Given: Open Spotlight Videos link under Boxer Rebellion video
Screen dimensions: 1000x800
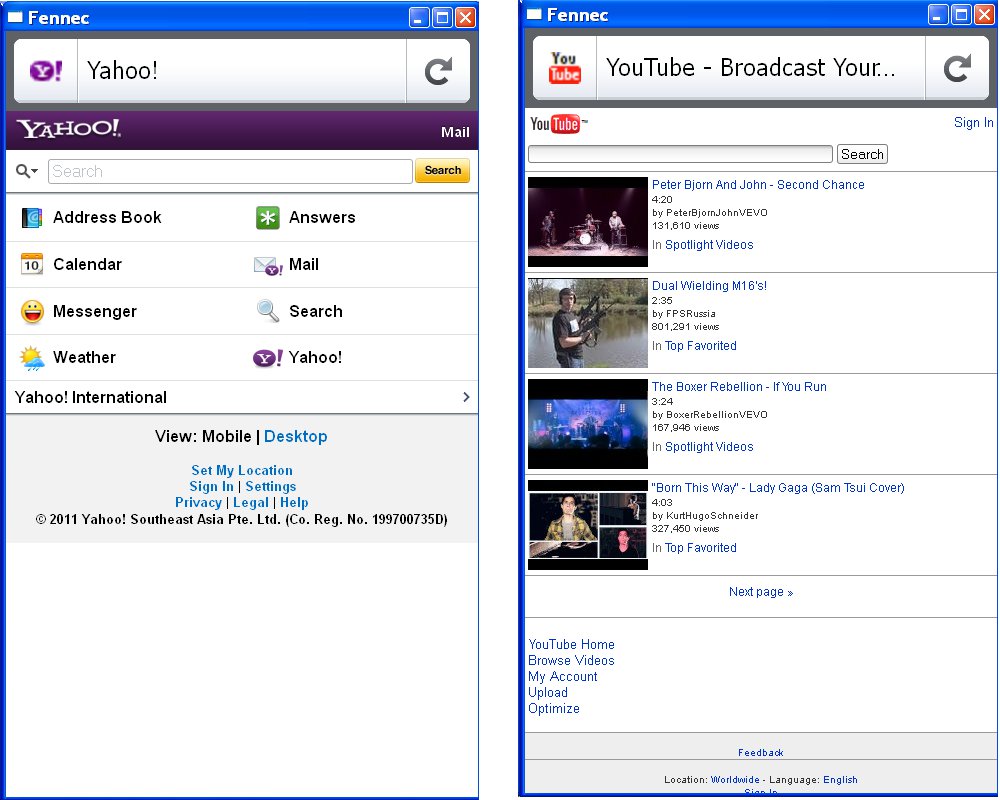Looking at the screenshot, I should pos(709,447).
